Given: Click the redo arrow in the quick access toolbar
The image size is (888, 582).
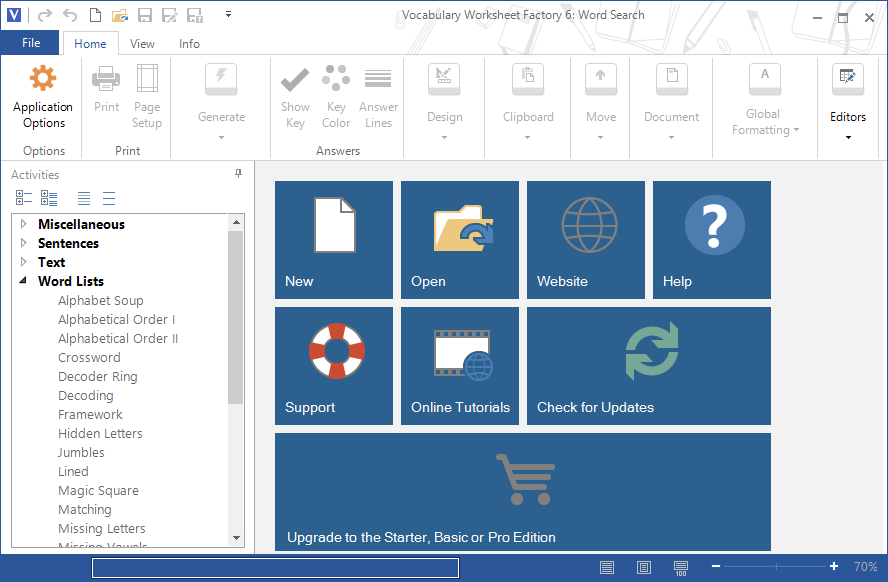Looking at the screenshot, I should (45, 15).
